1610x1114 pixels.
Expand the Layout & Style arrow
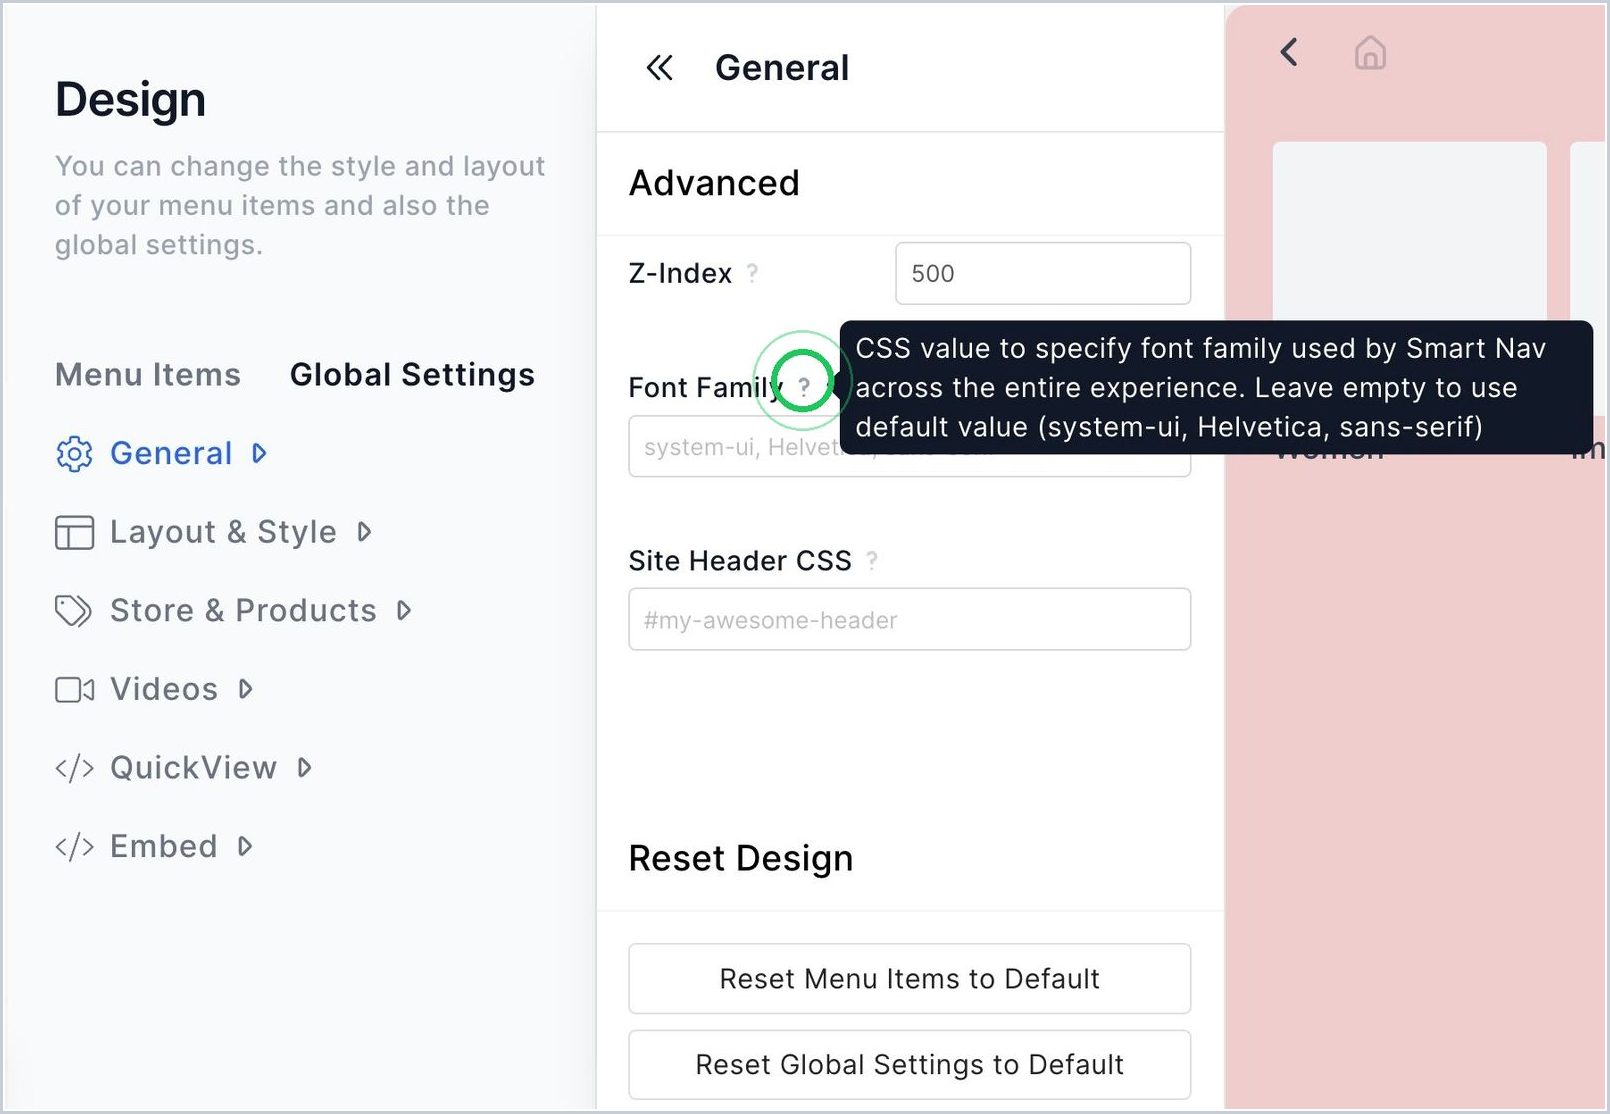coord(364,532)
